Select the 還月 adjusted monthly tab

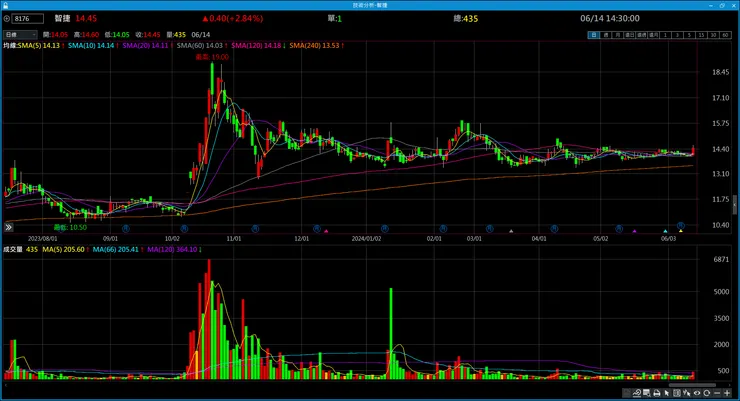point(653,35)
